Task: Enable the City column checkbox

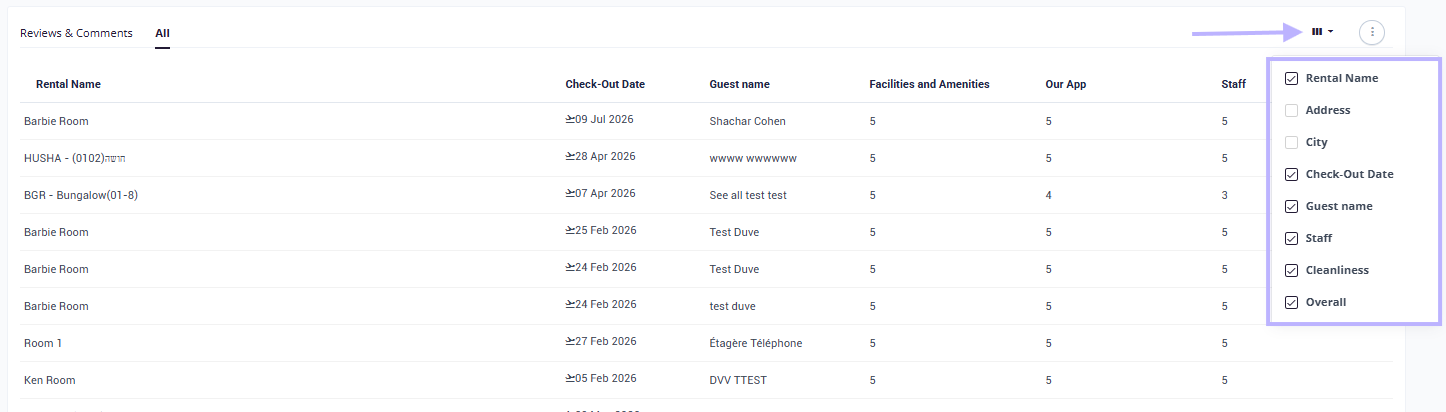Action: click(x=1291, y=142)
